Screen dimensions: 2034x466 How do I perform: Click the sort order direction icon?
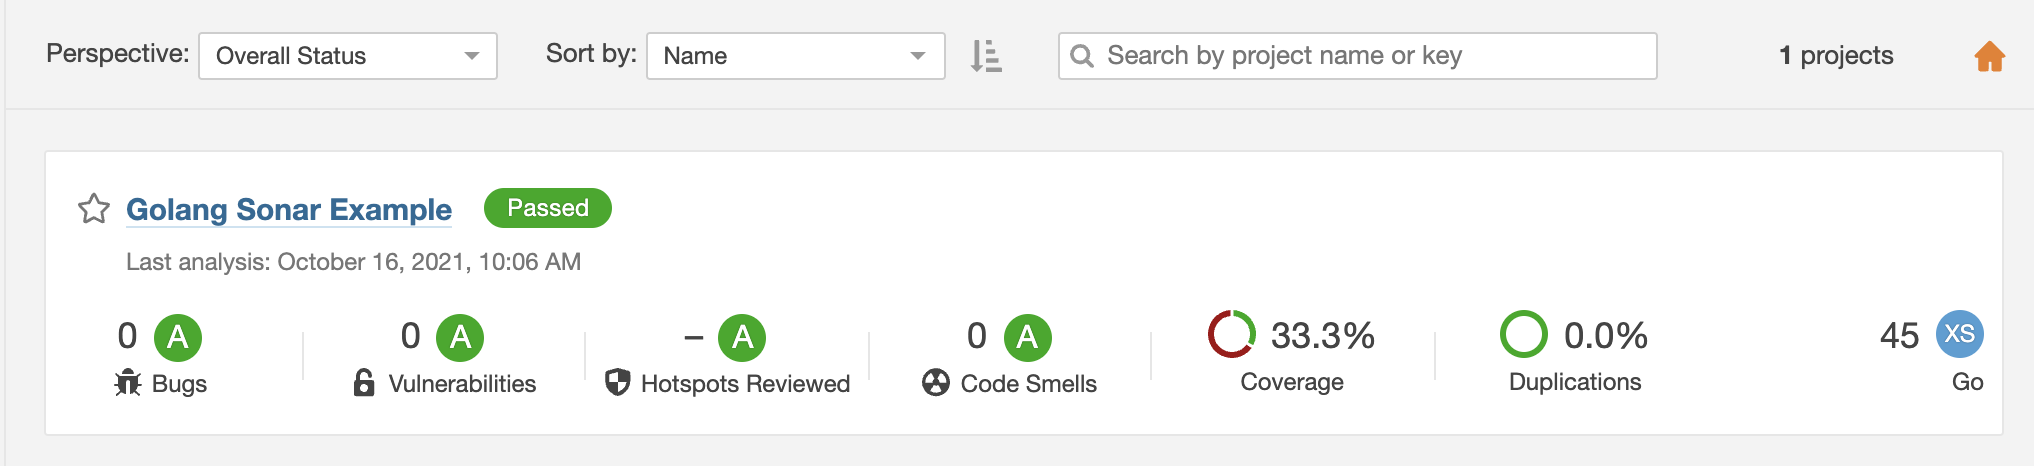coord(986,56)
